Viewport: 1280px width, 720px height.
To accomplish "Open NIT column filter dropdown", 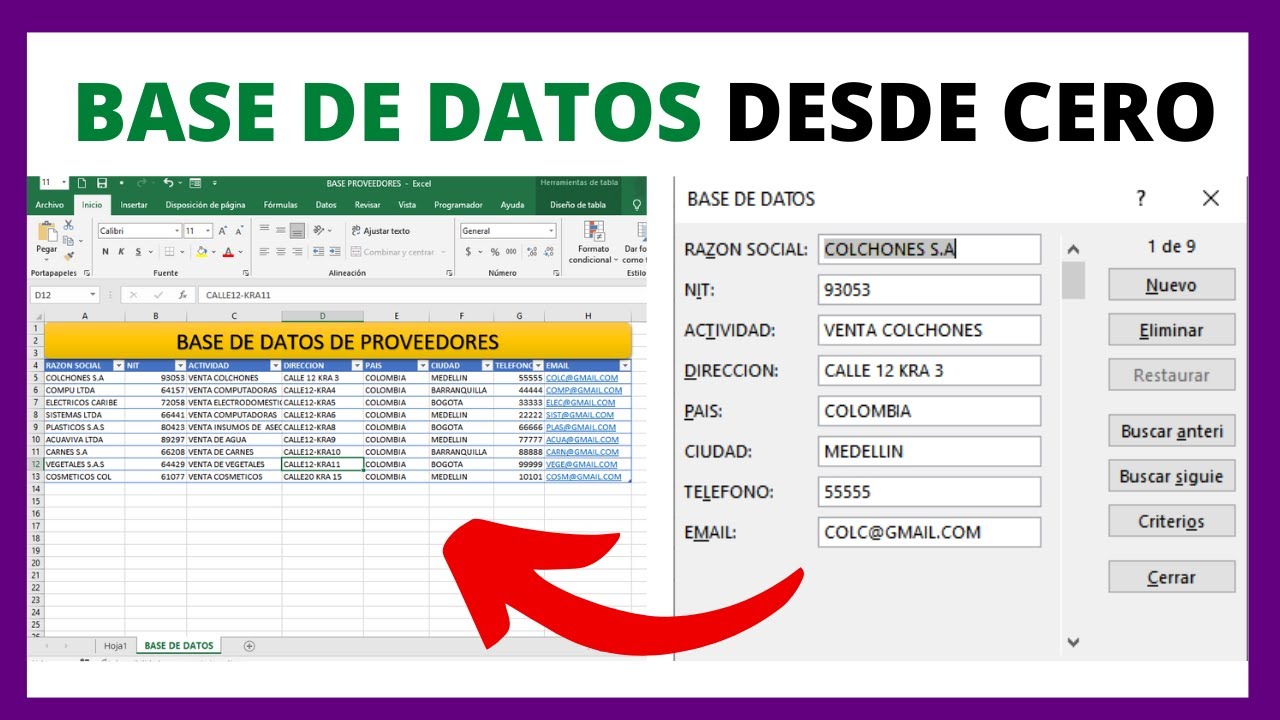I will (x=180, y=365).
